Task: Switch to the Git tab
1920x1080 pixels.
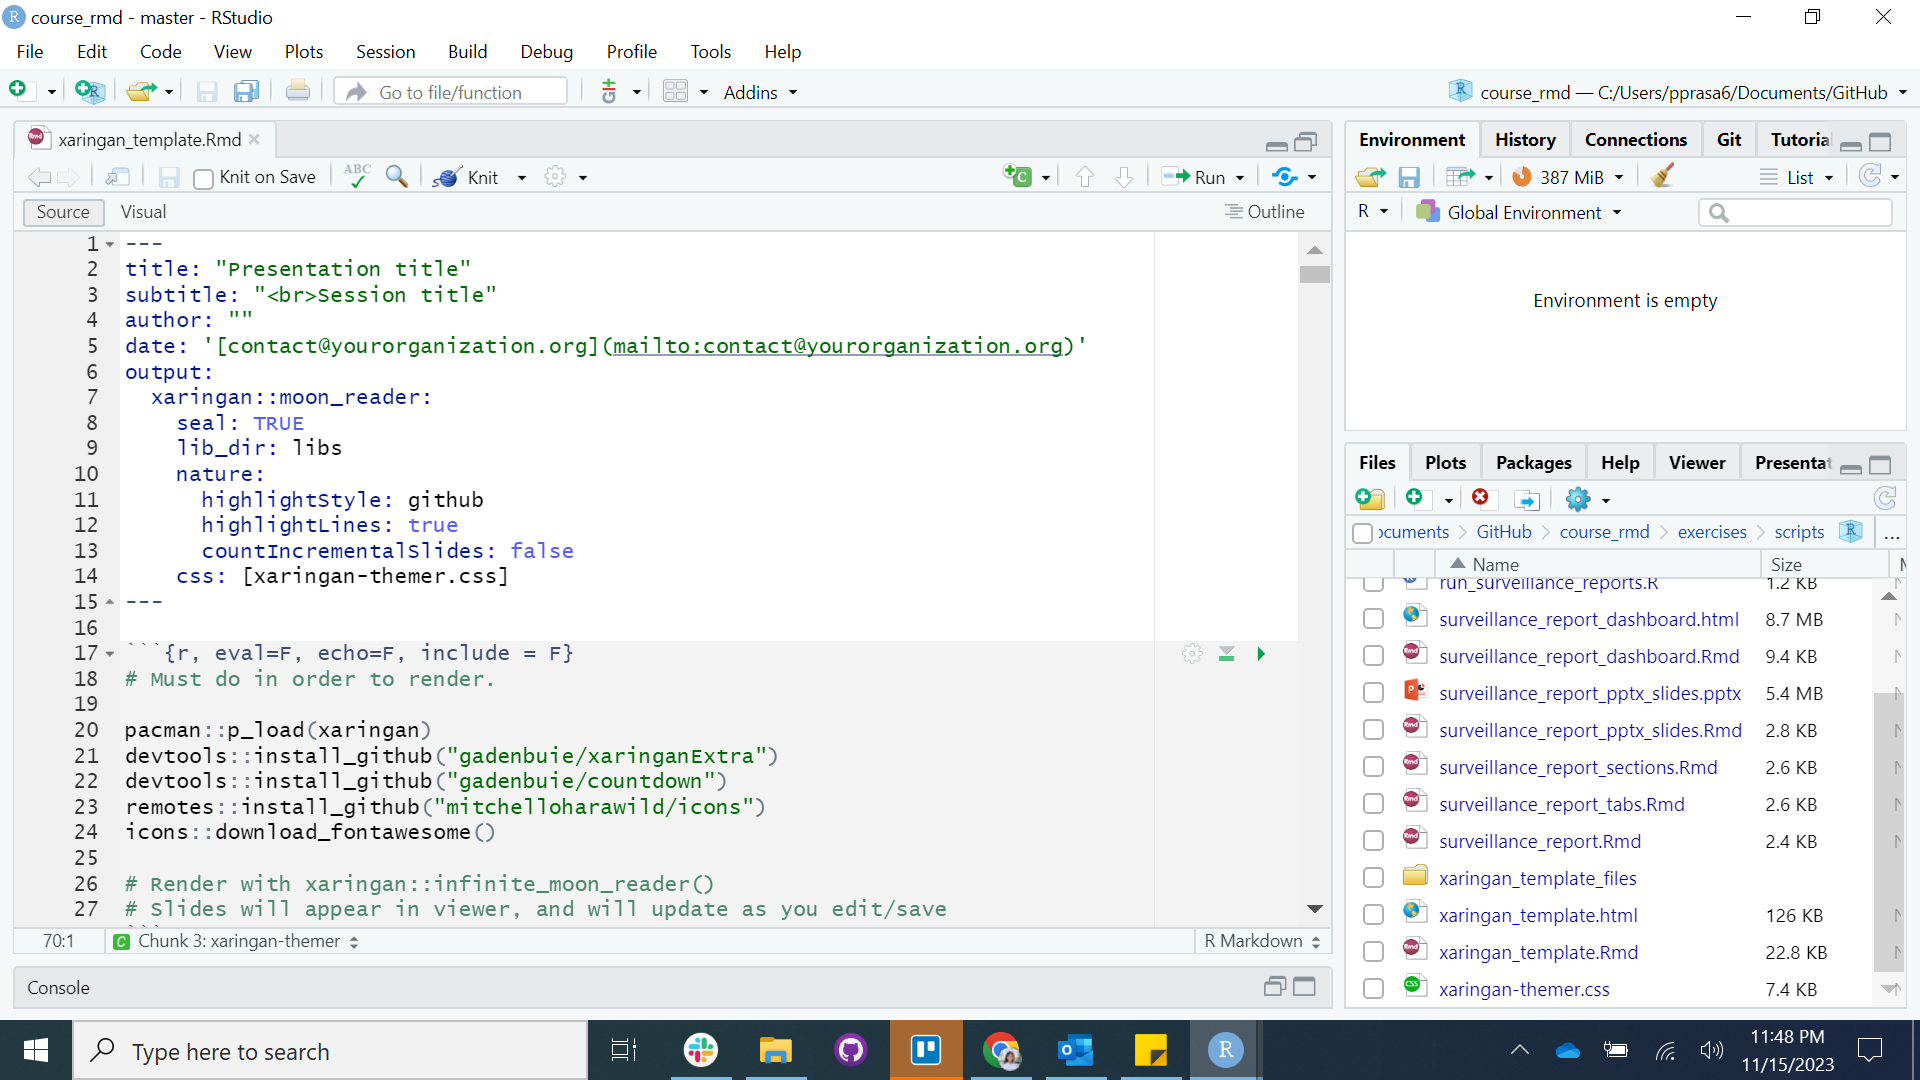Action: (1729, 140)
